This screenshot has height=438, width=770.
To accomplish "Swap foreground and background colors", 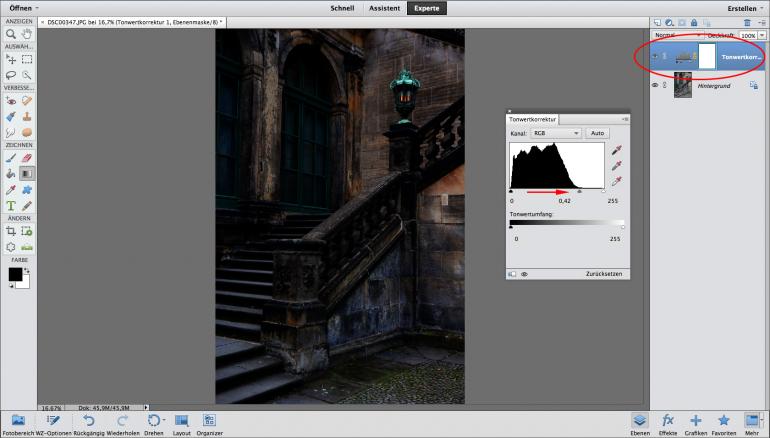I will (27, 270).
